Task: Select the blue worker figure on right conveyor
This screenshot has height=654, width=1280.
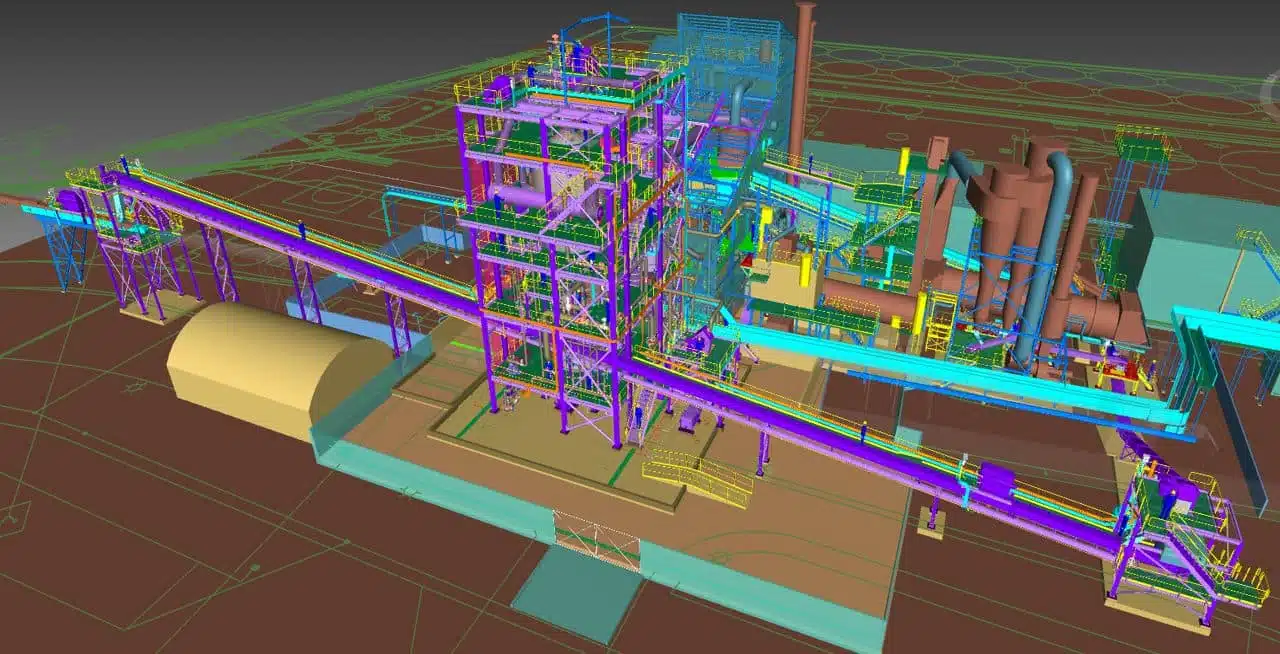Action: click(x=864, y=432)
